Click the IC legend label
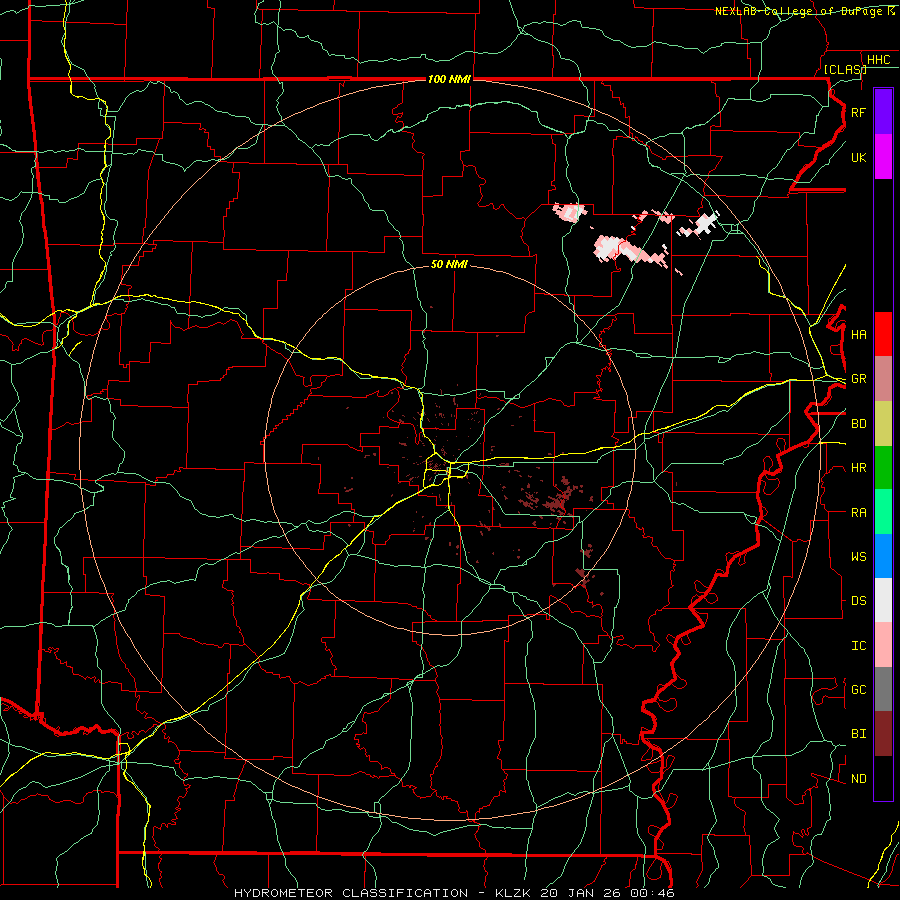Viewport: 900px width, 900px height. [x=858, y=646]
